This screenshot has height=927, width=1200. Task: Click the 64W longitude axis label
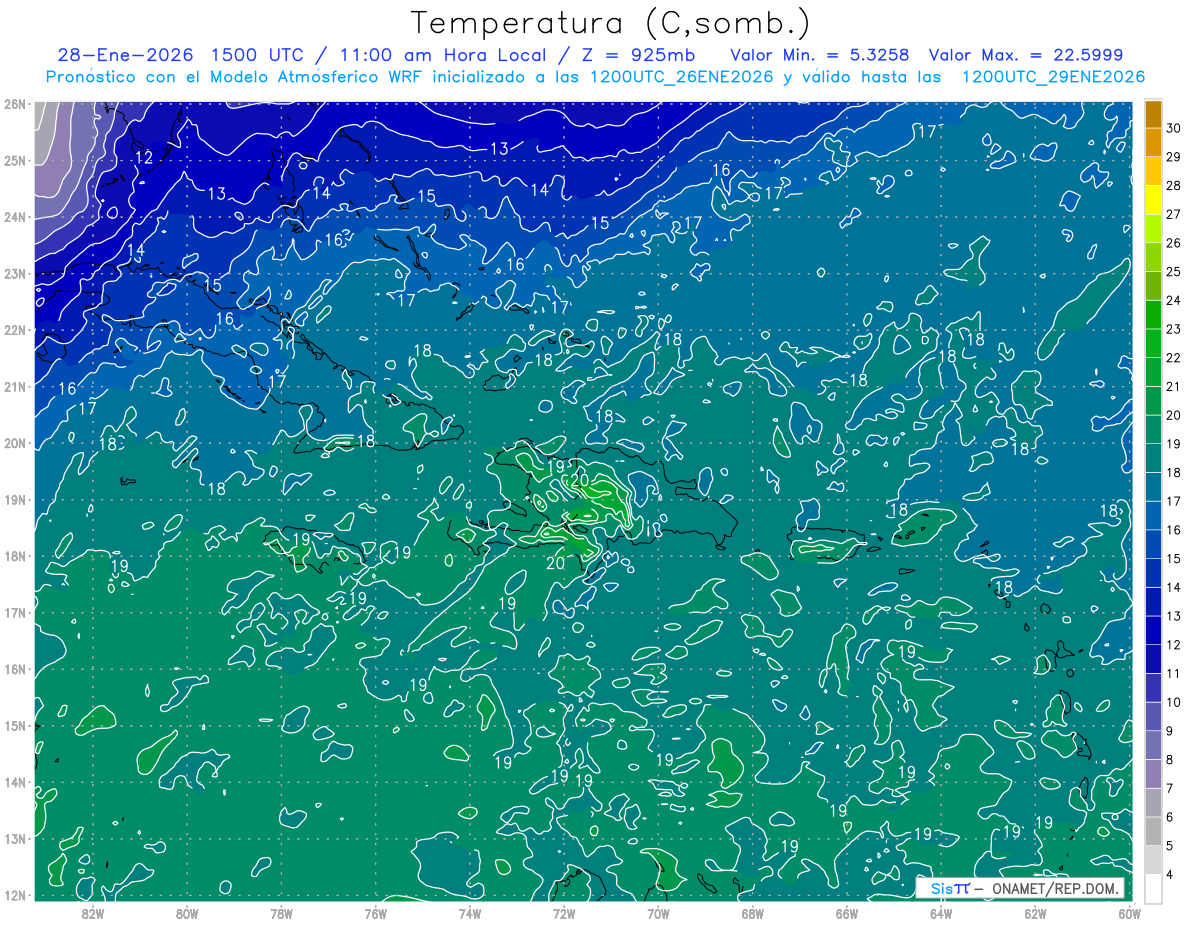[x=941, y=913]
